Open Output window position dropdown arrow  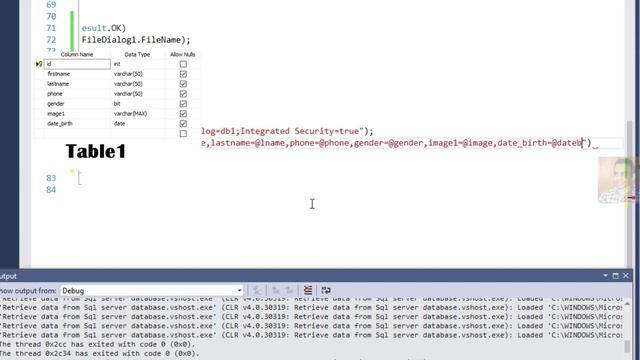click(x=605, y=276)
